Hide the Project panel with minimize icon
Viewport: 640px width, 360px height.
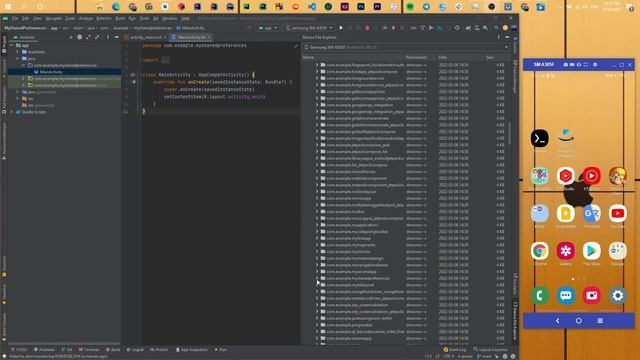coord(116,37)
